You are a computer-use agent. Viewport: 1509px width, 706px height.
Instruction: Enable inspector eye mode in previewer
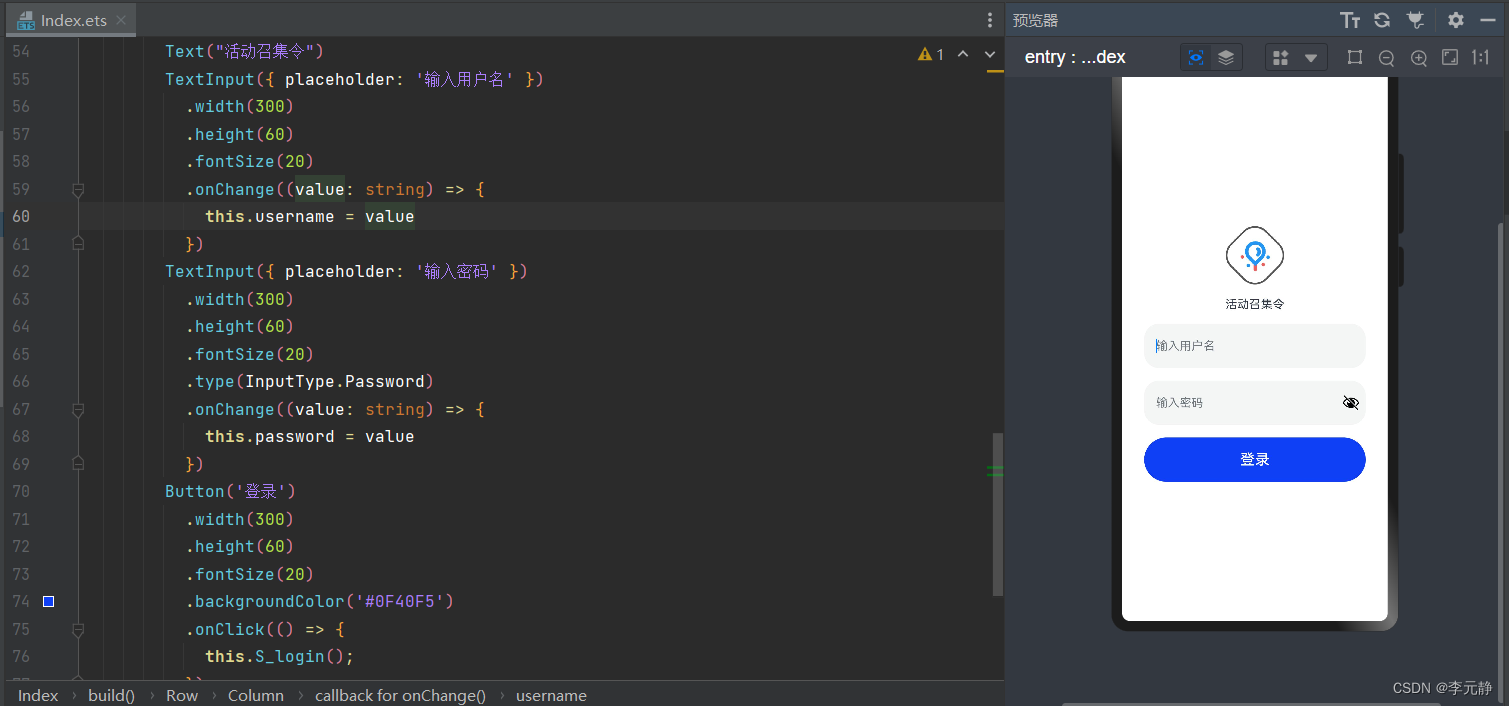[x=1196, y=57]
